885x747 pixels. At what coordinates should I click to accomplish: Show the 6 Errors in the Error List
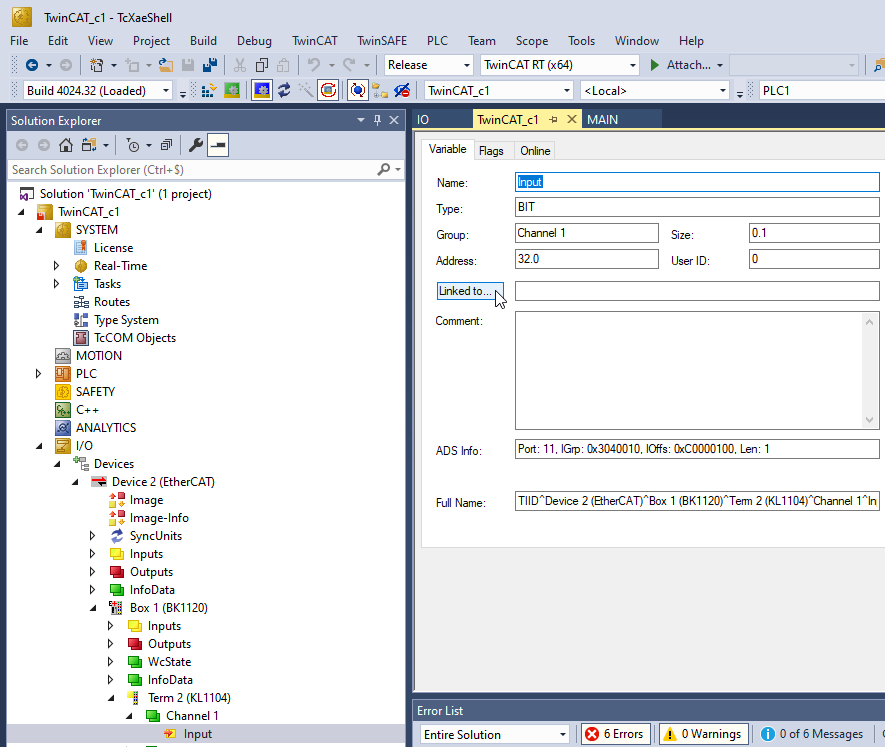(615, 733)
